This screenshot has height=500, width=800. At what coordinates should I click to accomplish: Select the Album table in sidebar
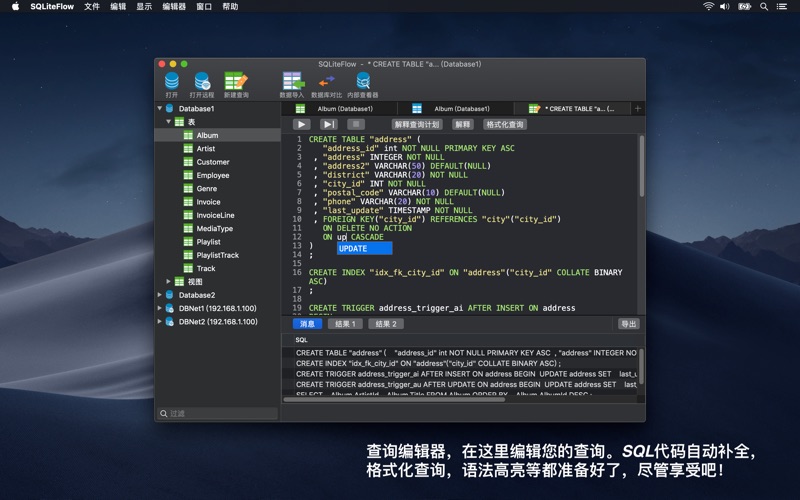[217, 135]
